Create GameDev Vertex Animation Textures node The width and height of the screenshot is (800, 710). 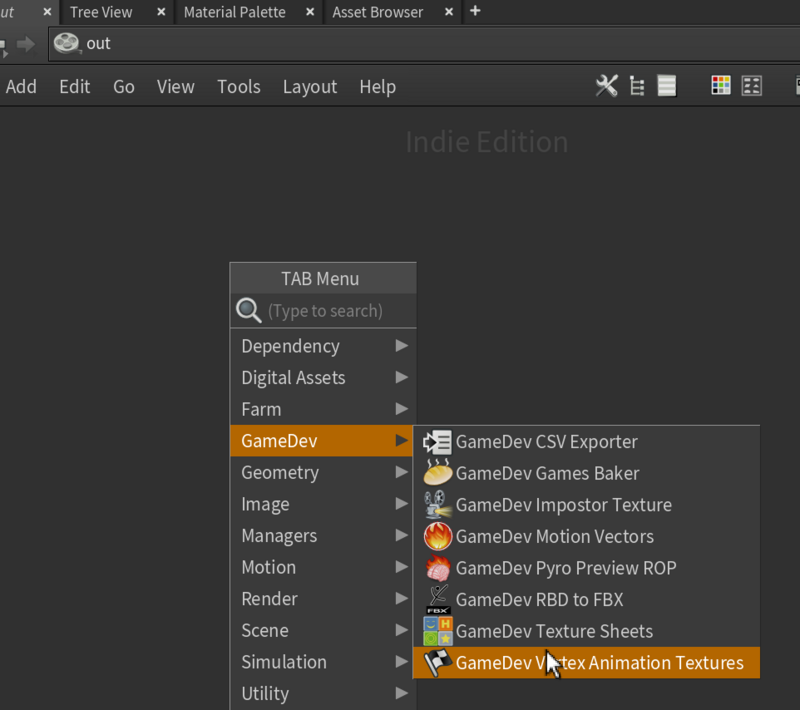point(586,663)
